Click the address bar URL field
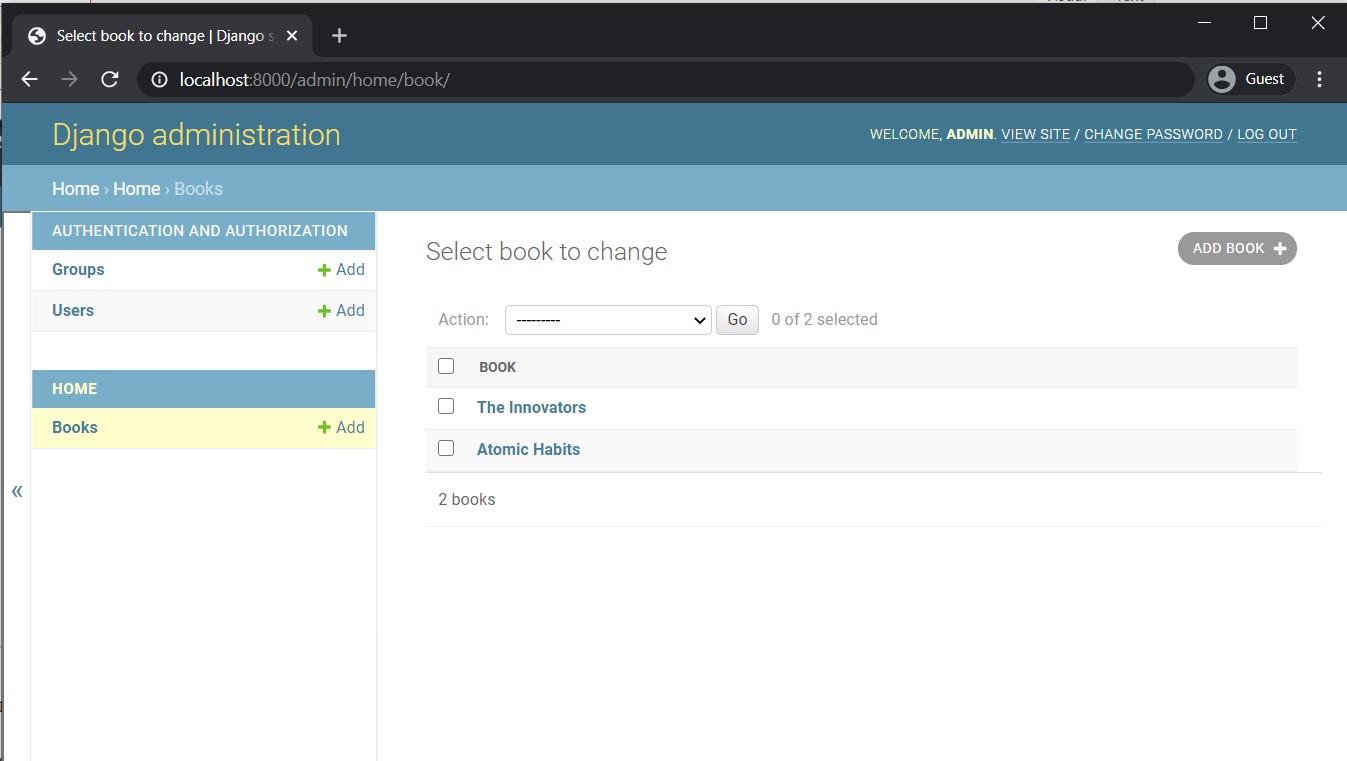The width and height of the screenshot is (1347, 761). pos(660,80)
